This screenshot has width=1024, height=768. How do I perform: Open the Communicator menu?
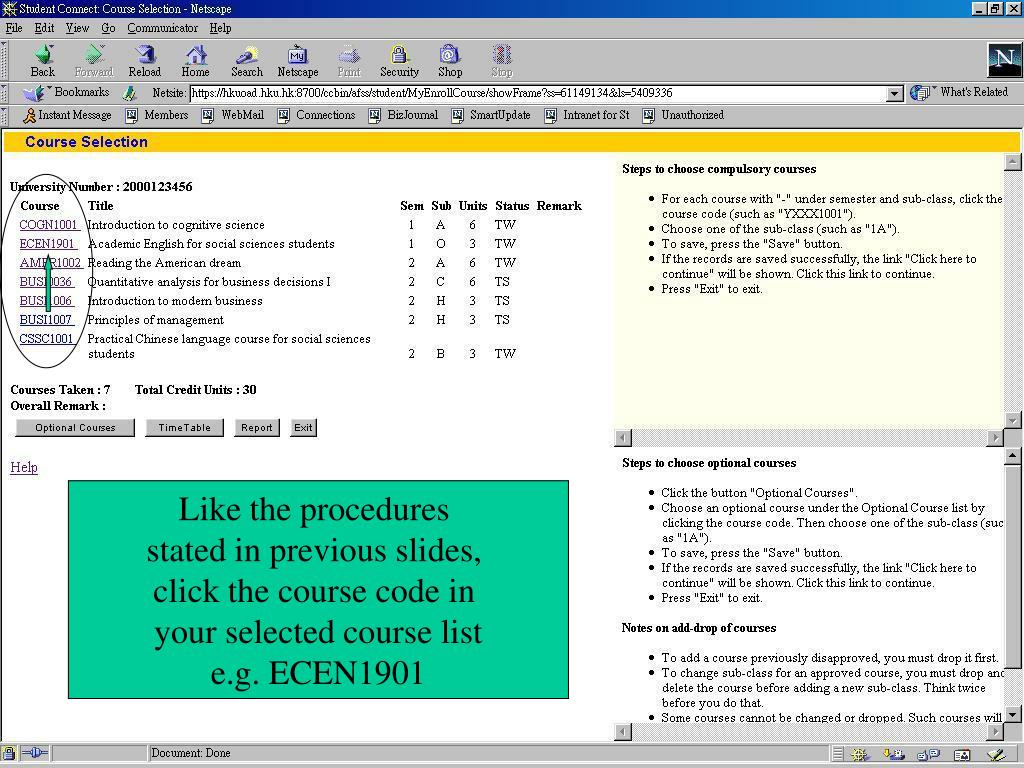tap(163, 28)
